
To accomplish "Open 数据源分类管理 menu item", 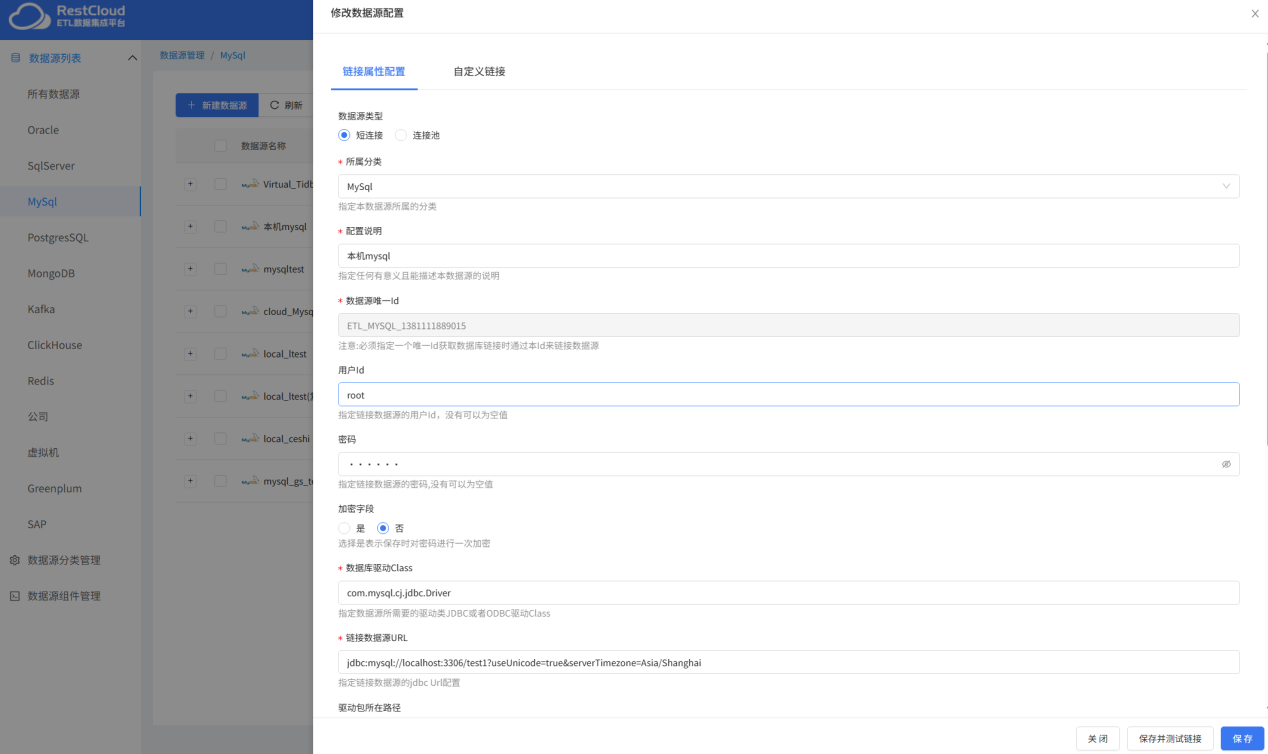I will click(x=64, y=560).
